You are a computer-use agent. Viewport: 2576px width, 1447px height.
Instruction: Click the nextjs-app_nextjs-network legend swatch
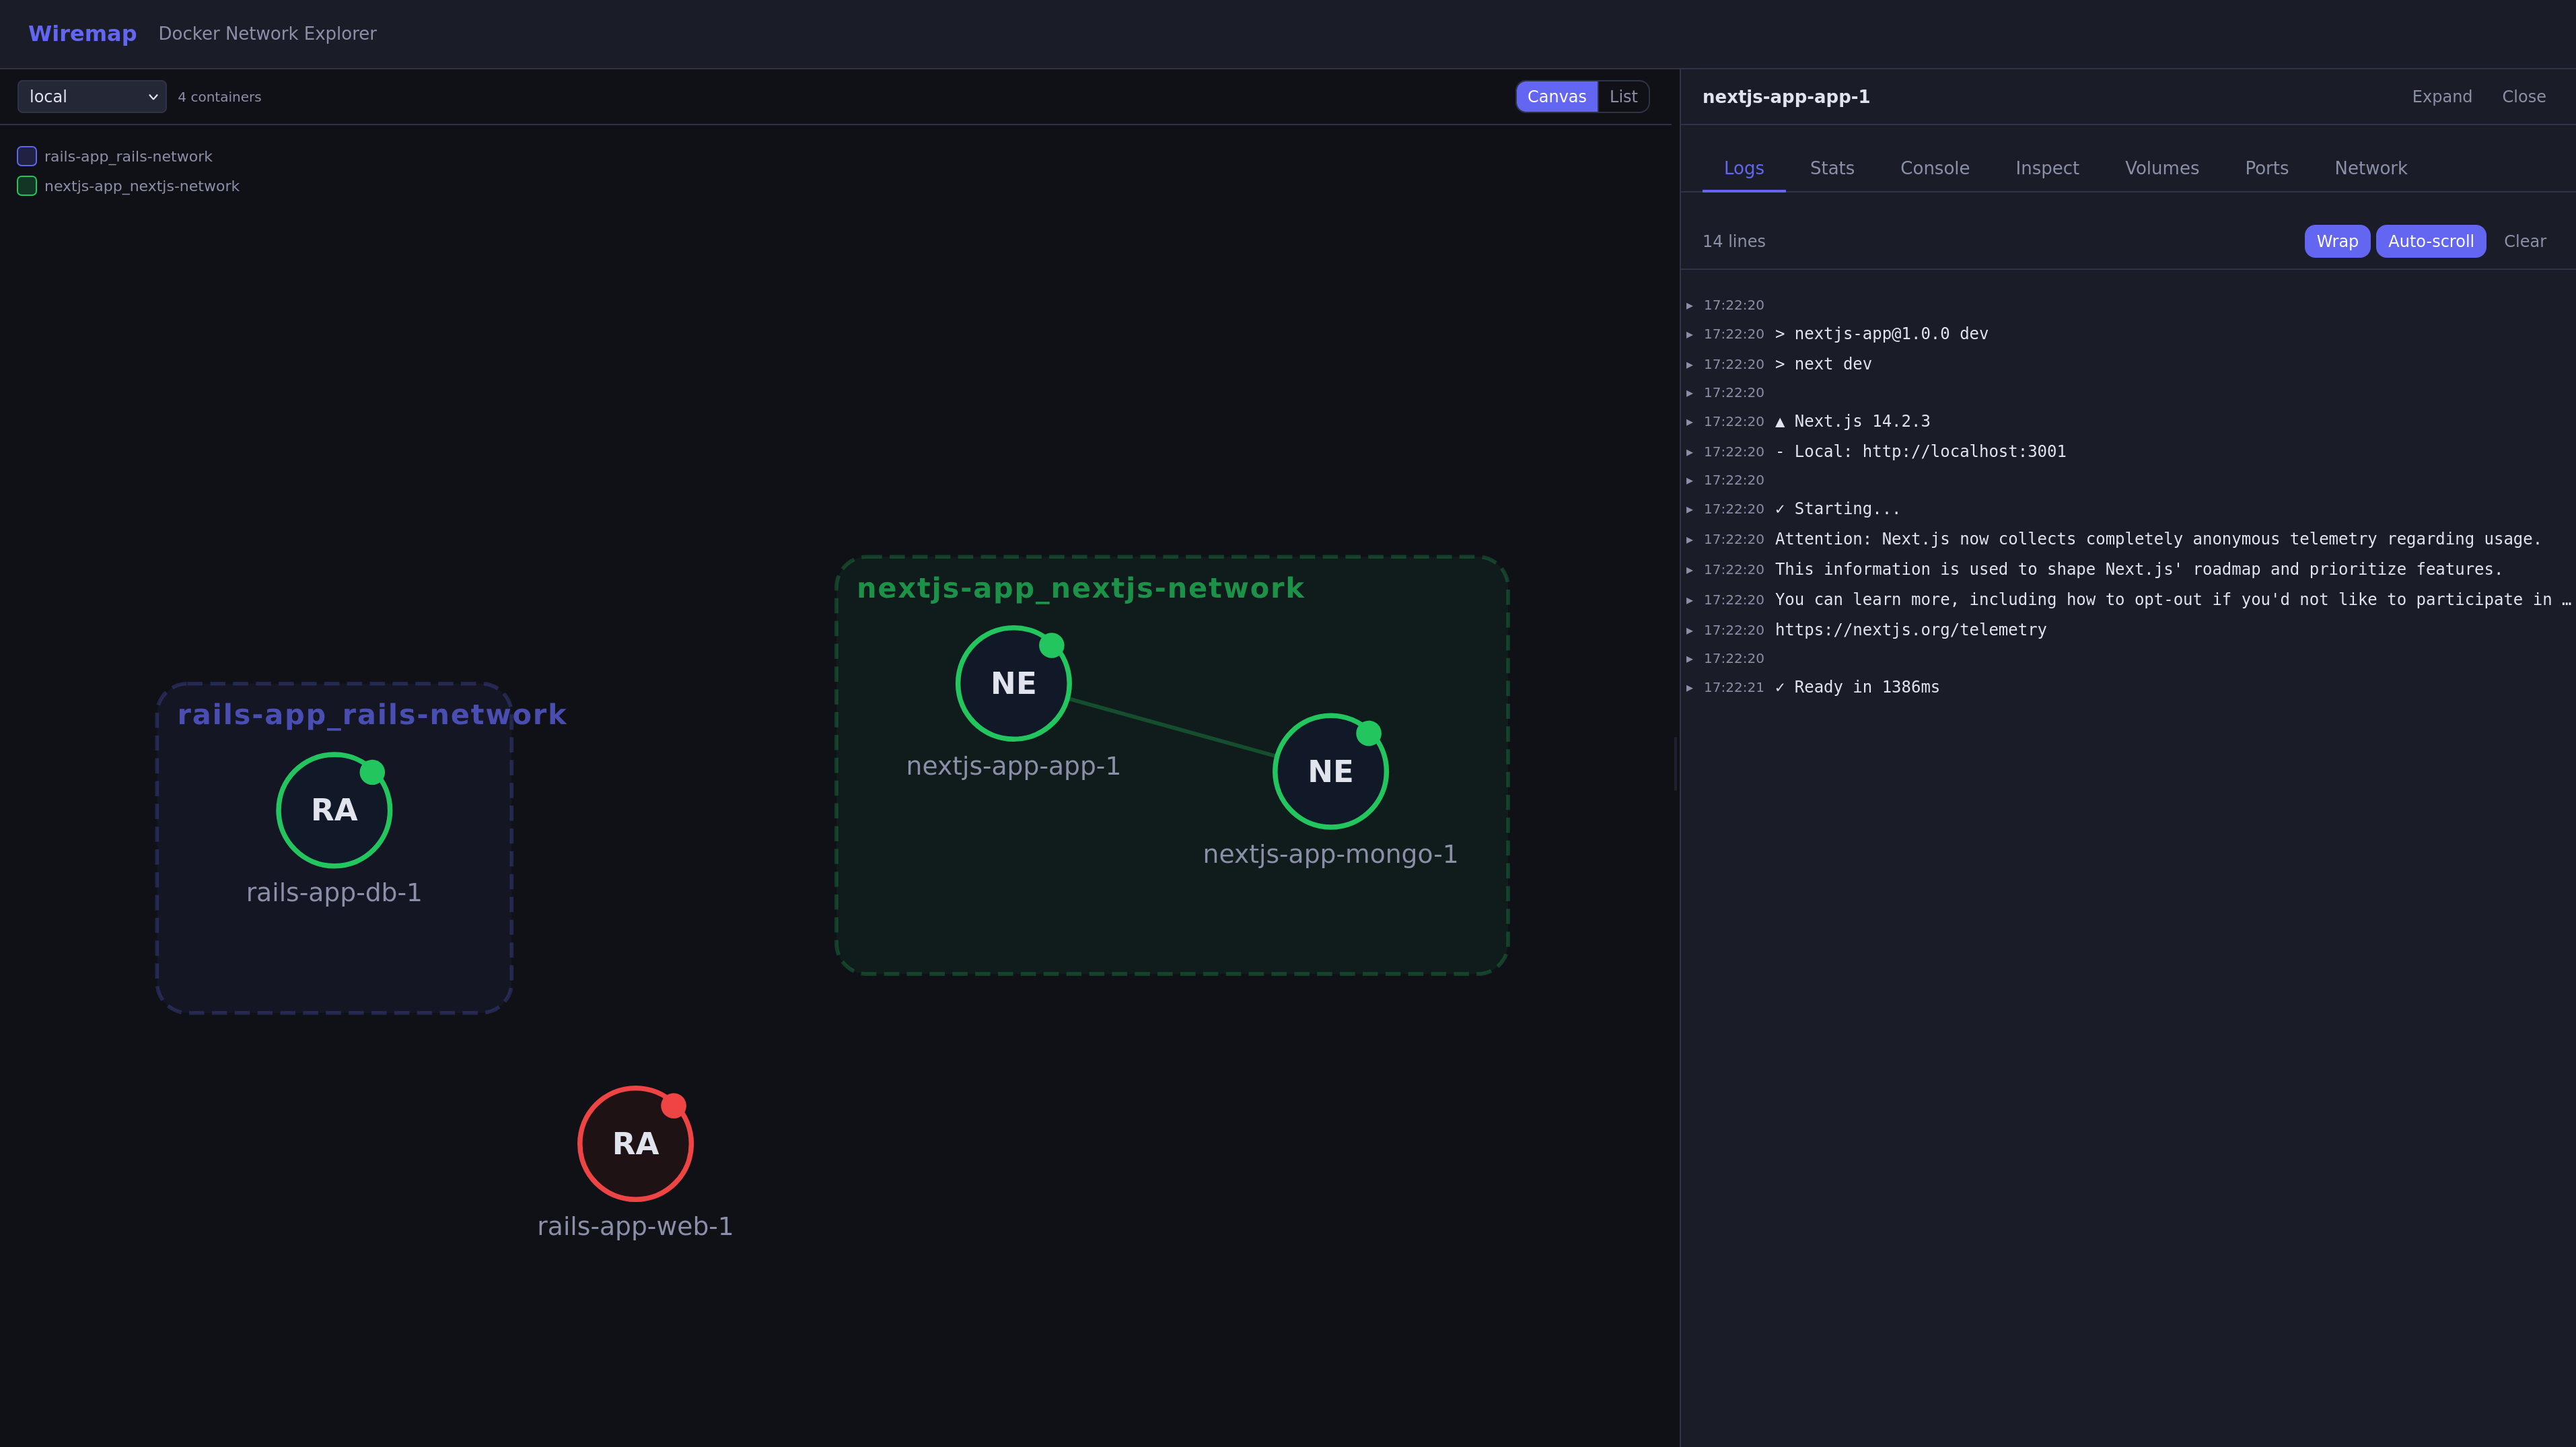point(27,186)
